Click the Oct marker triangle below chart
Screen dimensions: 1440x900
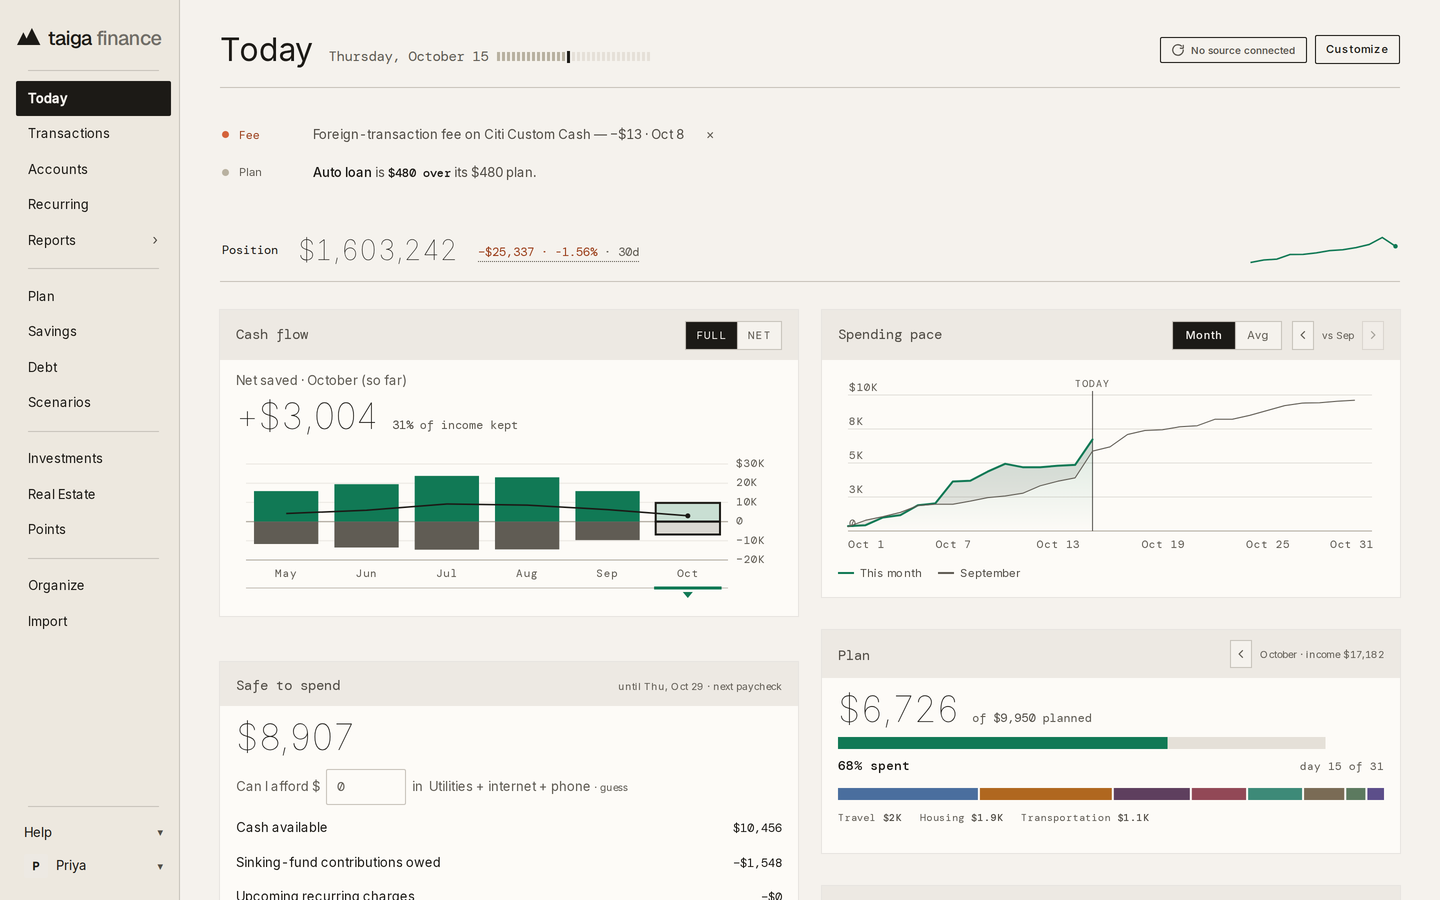[687, 595]
